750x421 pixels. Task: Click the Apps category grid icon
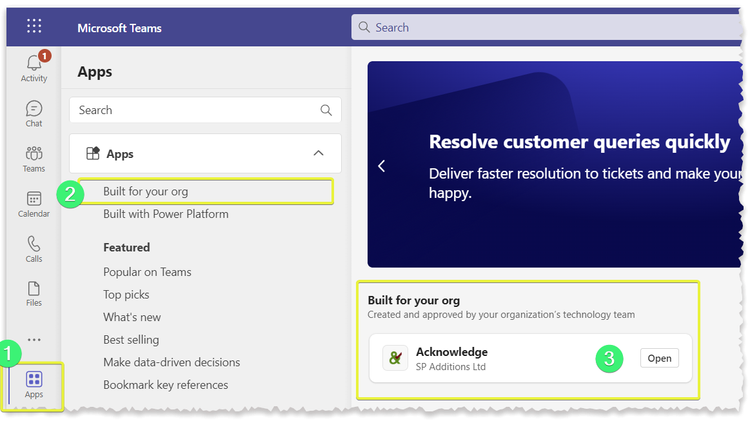coord(92,154)
